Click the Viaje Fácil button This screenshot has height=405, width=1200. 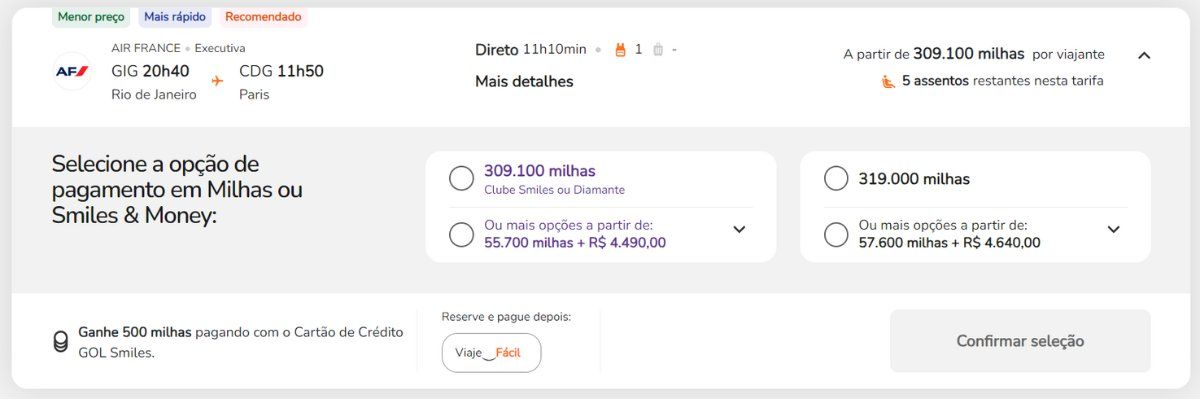pyautogui.click(x=491, y=352)
